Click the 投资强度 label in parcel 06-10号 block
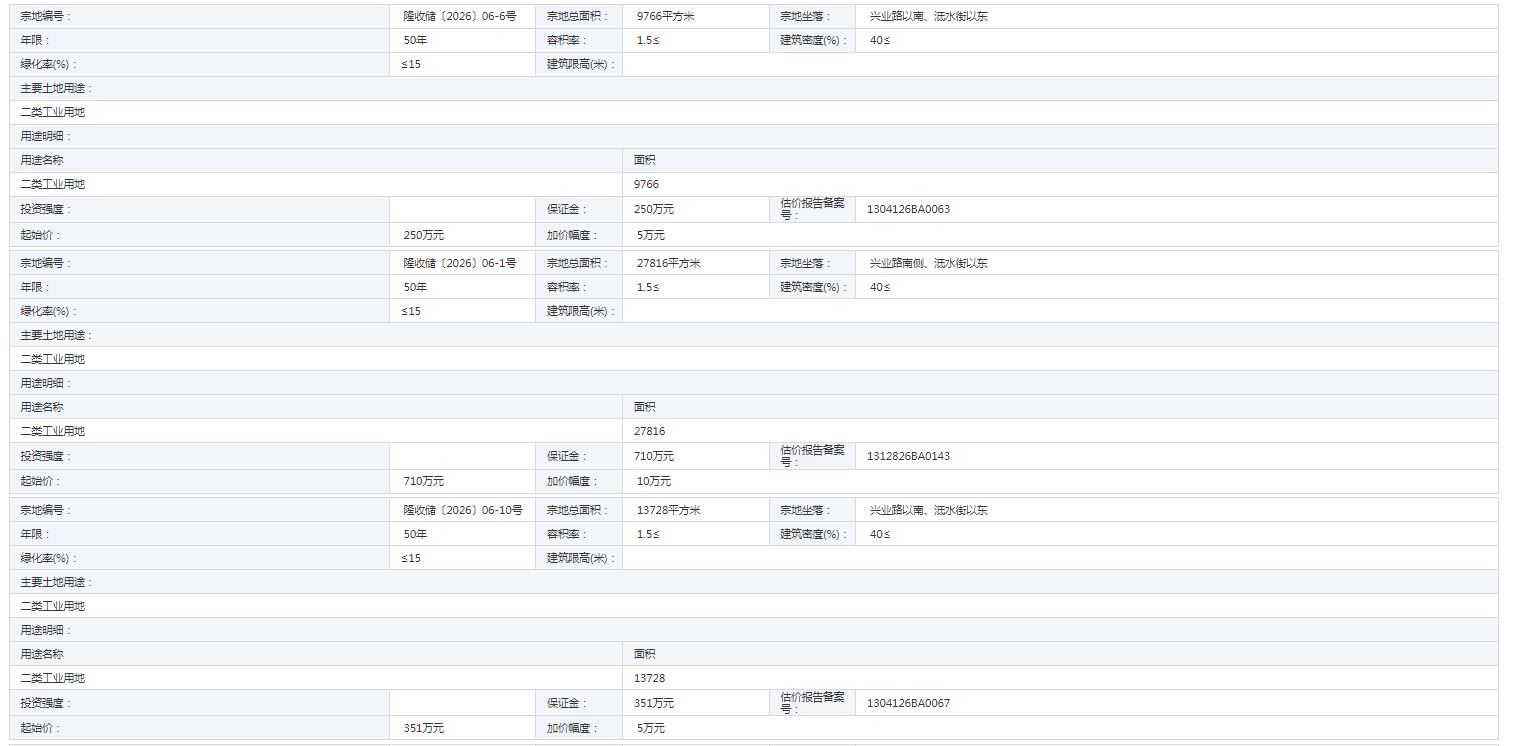 pos(46,704)
